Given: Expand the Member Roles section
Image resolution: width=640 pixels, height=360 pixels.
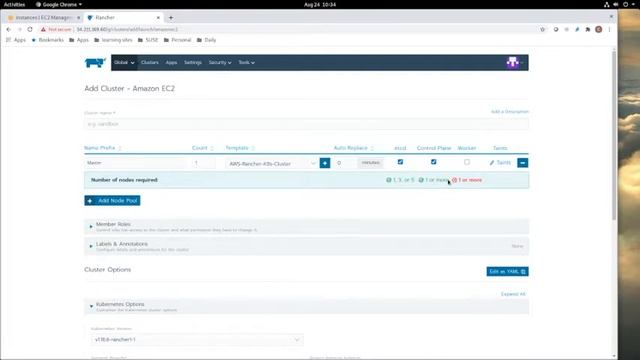Looking at the screenshot, I should (x=307, y=227).
